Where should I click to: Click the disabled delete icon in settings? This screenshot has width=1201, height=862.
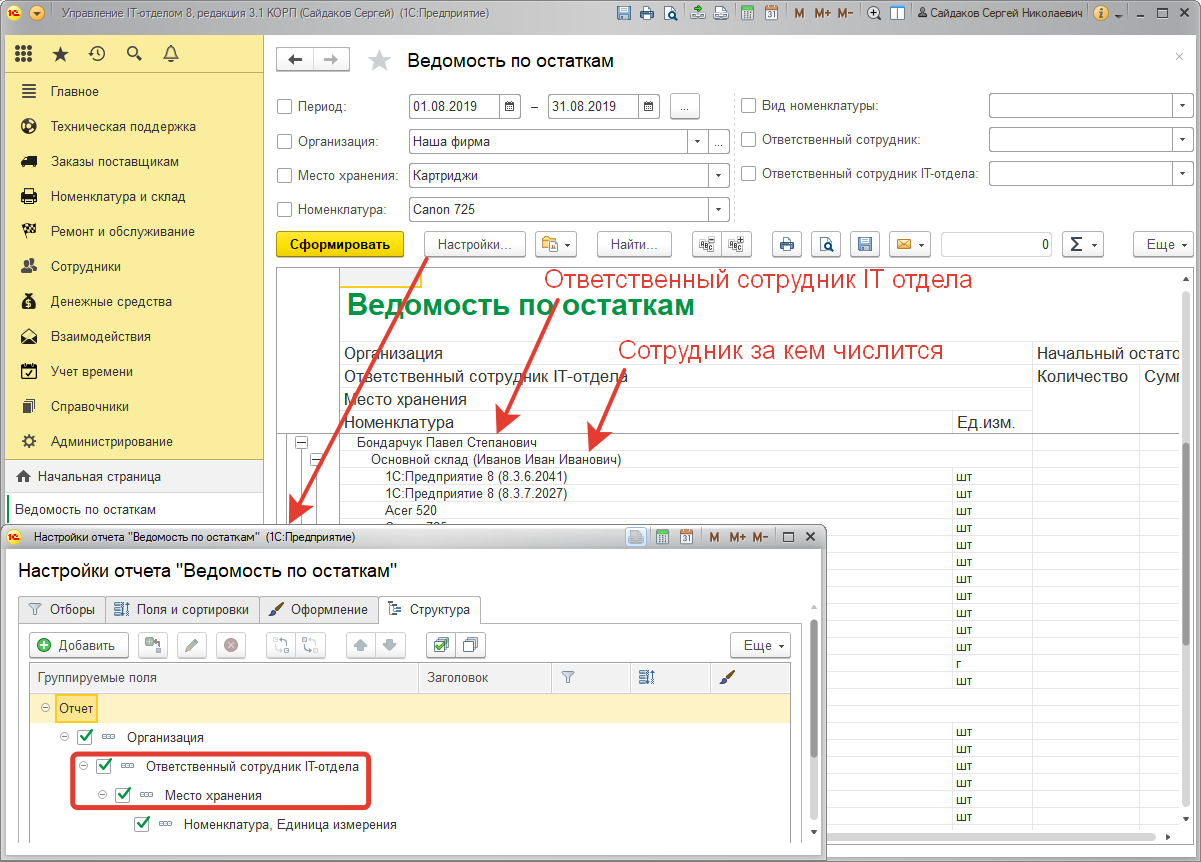(230, 645)
